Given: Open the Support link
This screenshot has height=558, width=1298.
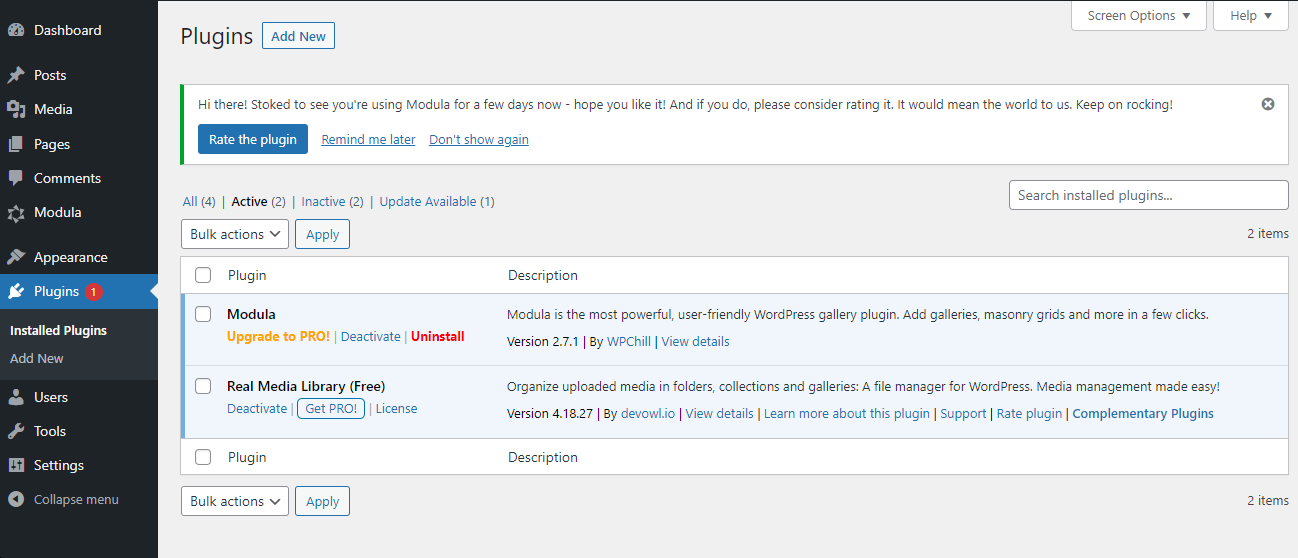Looking at the screenshot, I should click(963, 413).
